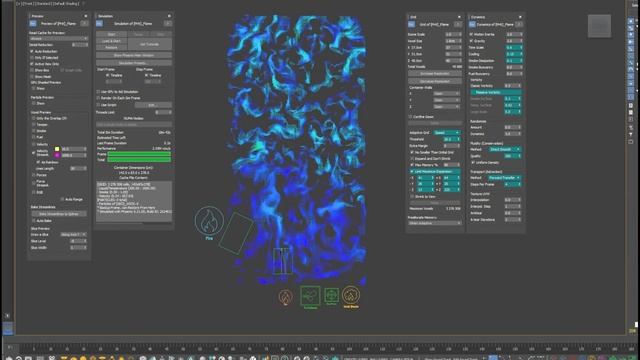Click the Start simulation button
Screen dimensions: 640x360
(111, 35)
